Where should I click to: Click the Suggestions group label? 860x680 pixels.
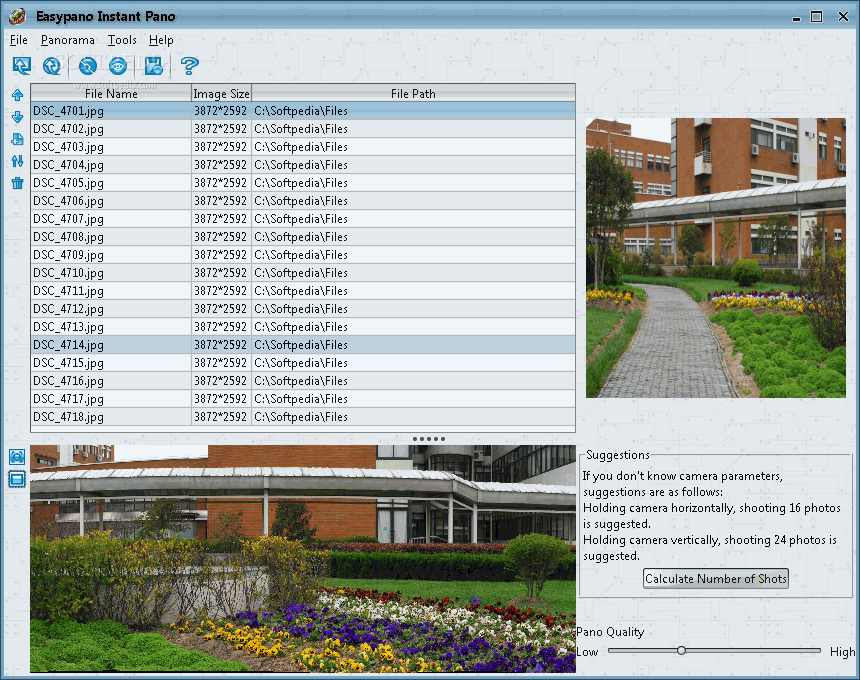[618, 455]
